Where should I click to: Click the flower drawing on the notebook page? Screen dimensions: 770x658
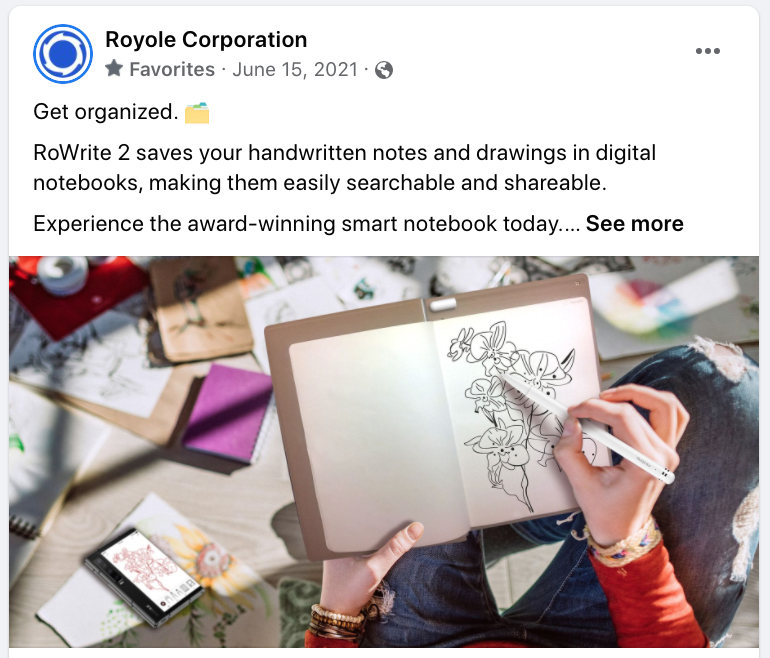click(513, 408)
